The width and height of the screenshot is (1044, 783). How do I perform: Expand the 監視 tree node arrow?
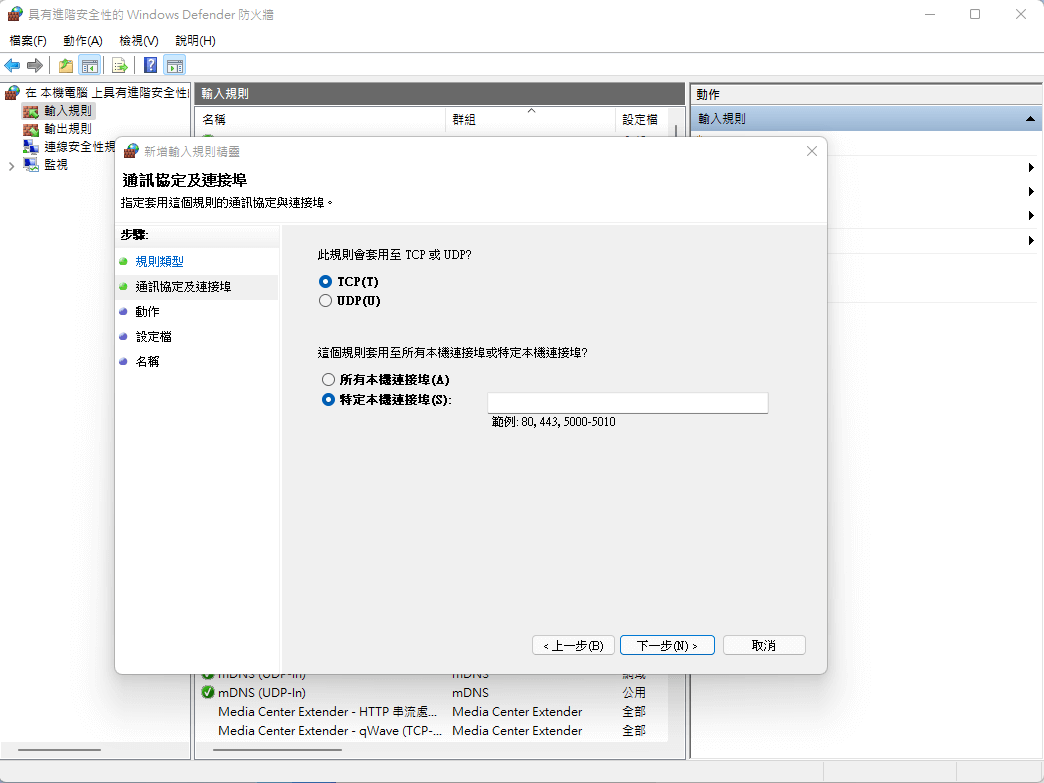[11, 166]
